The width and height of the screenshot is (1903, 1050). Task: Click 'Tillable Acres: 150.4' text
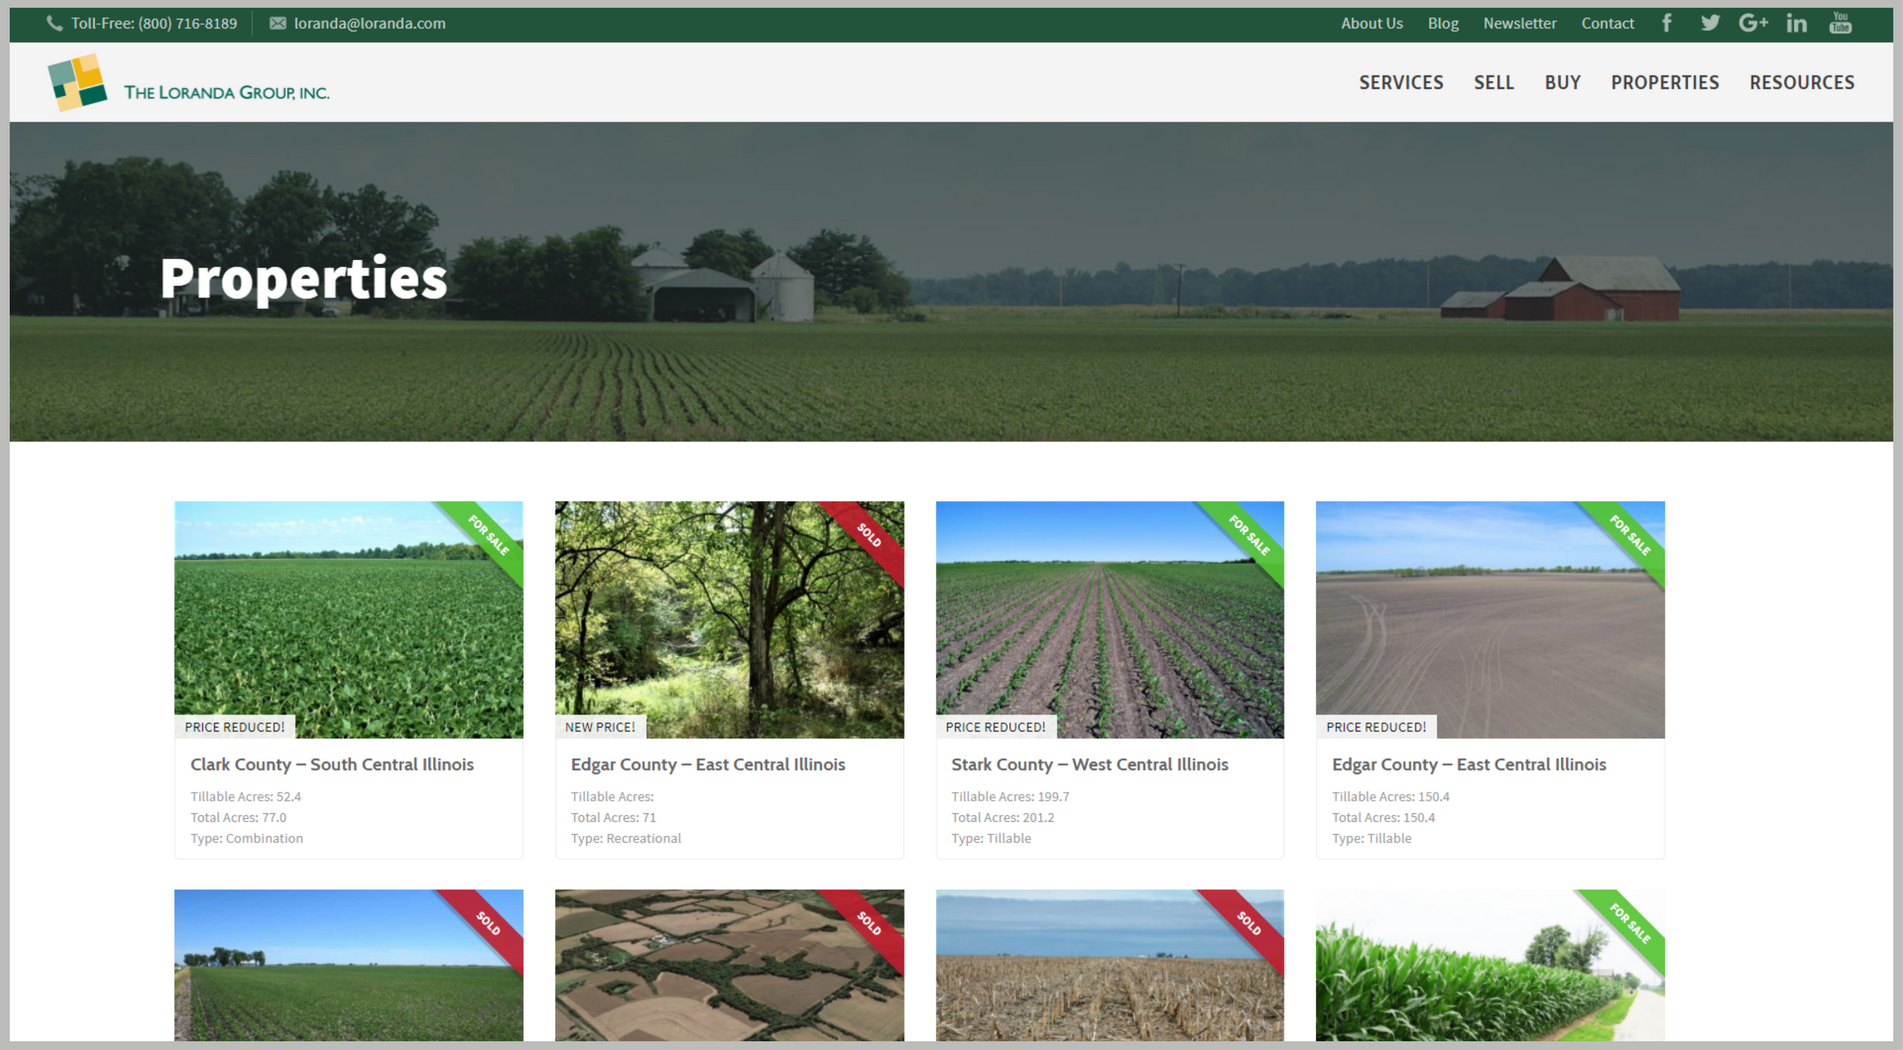coord(1391,797)
